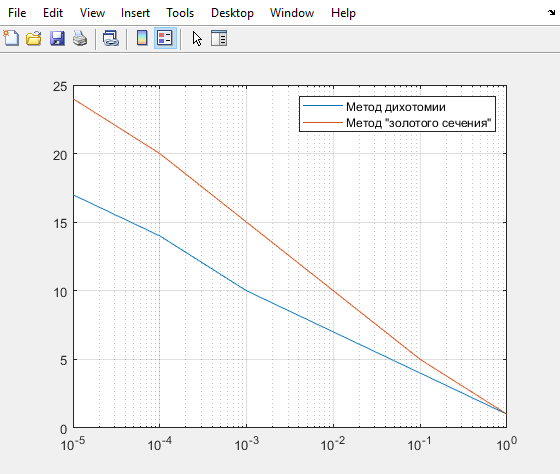Select the 'Метод дихотомии' legend entry
This screenshot has height=474, width=560.
[x=396, y=106]
